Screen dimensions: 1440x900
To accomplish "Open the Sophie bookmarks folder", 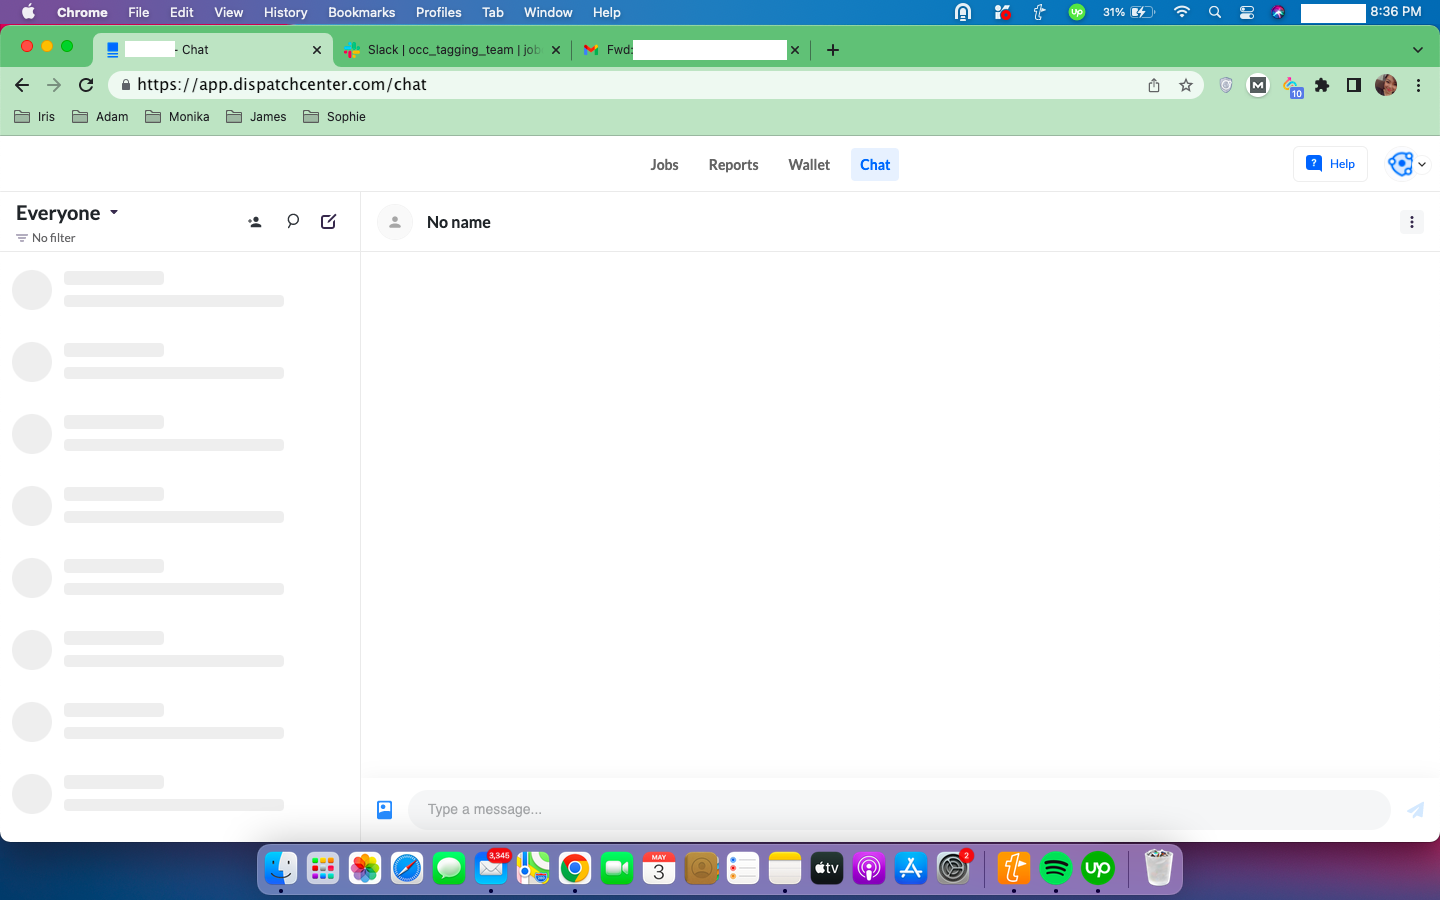I will click(x=334, y=117).
